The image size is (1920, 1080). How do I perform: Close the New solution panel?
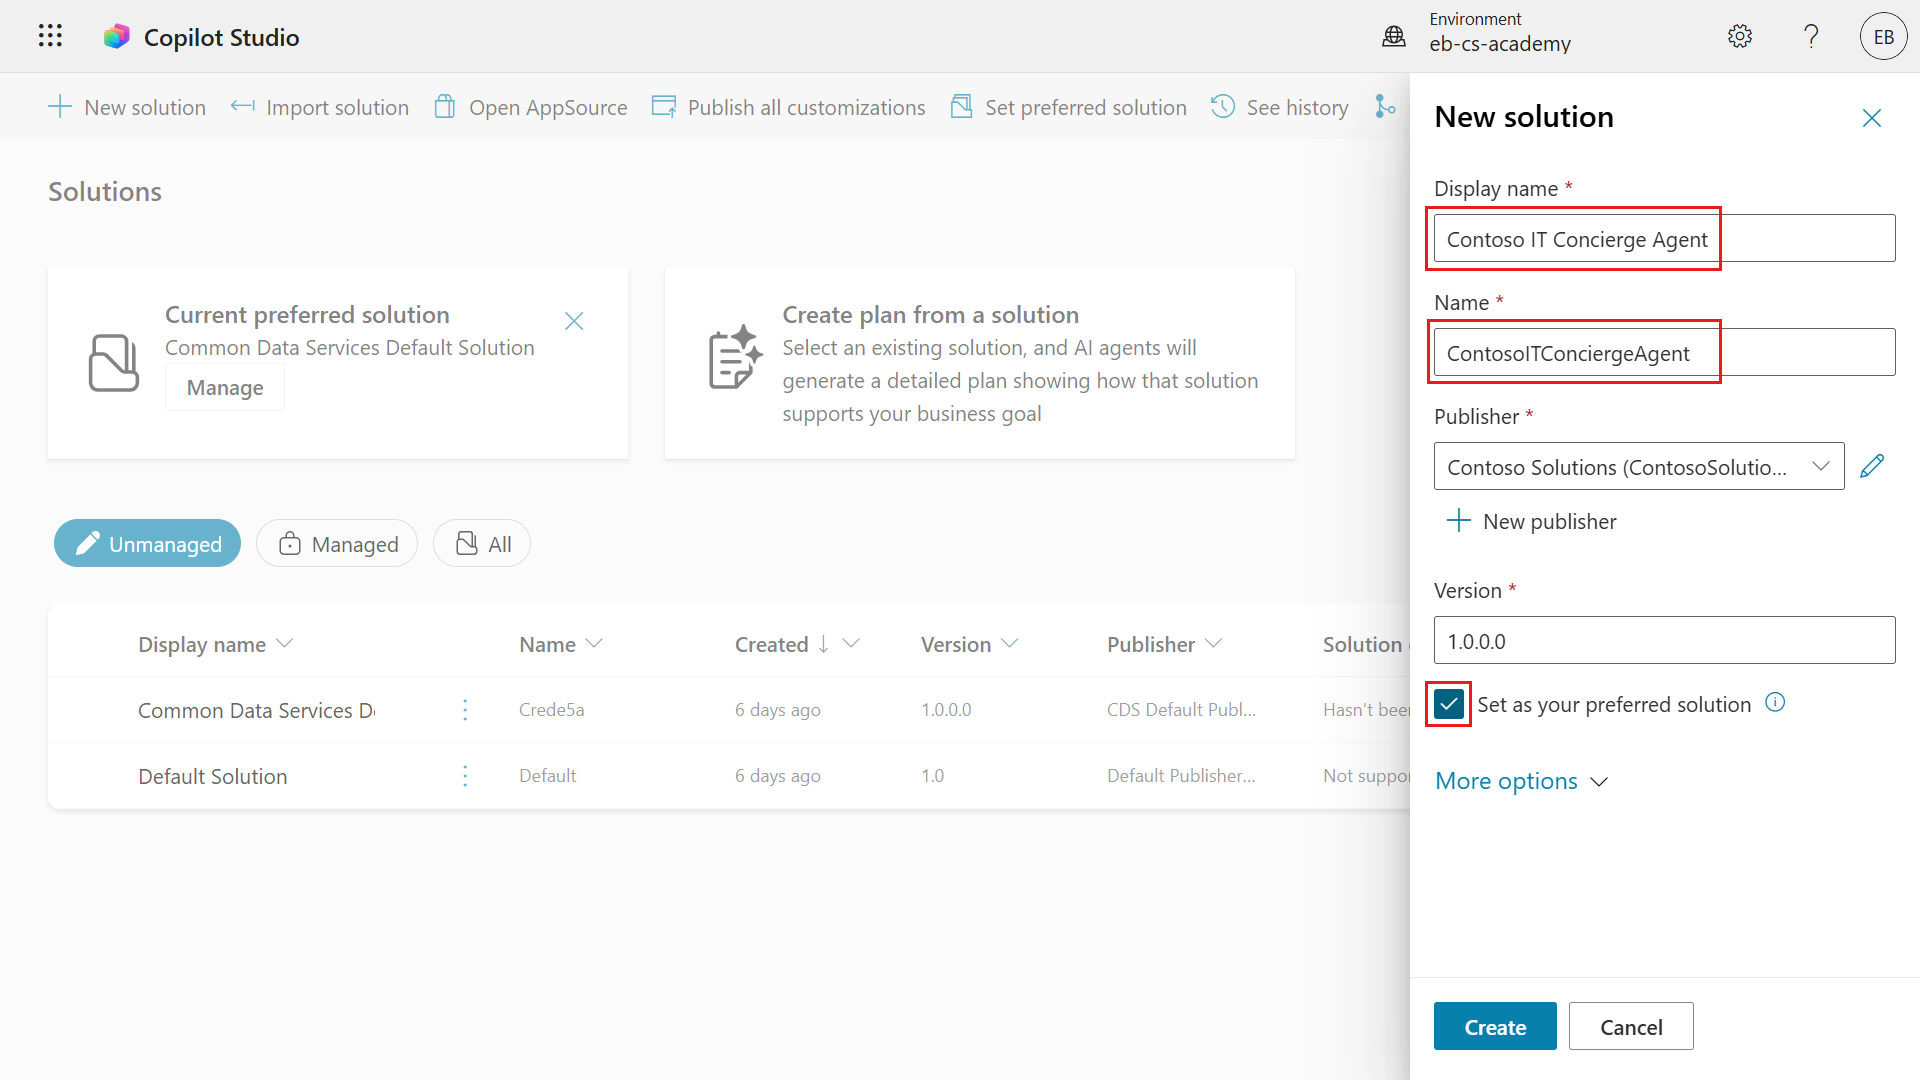1872,118
